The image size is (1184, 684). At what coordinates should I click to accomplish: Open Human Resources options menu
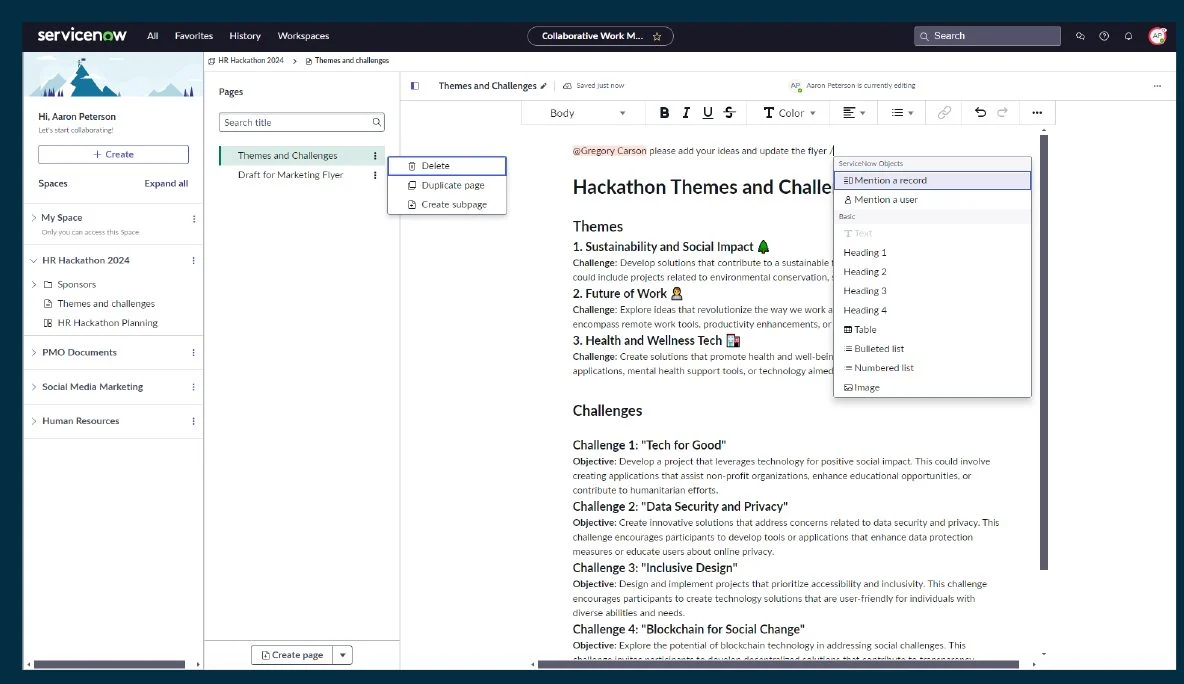click(x=193, y=421)
